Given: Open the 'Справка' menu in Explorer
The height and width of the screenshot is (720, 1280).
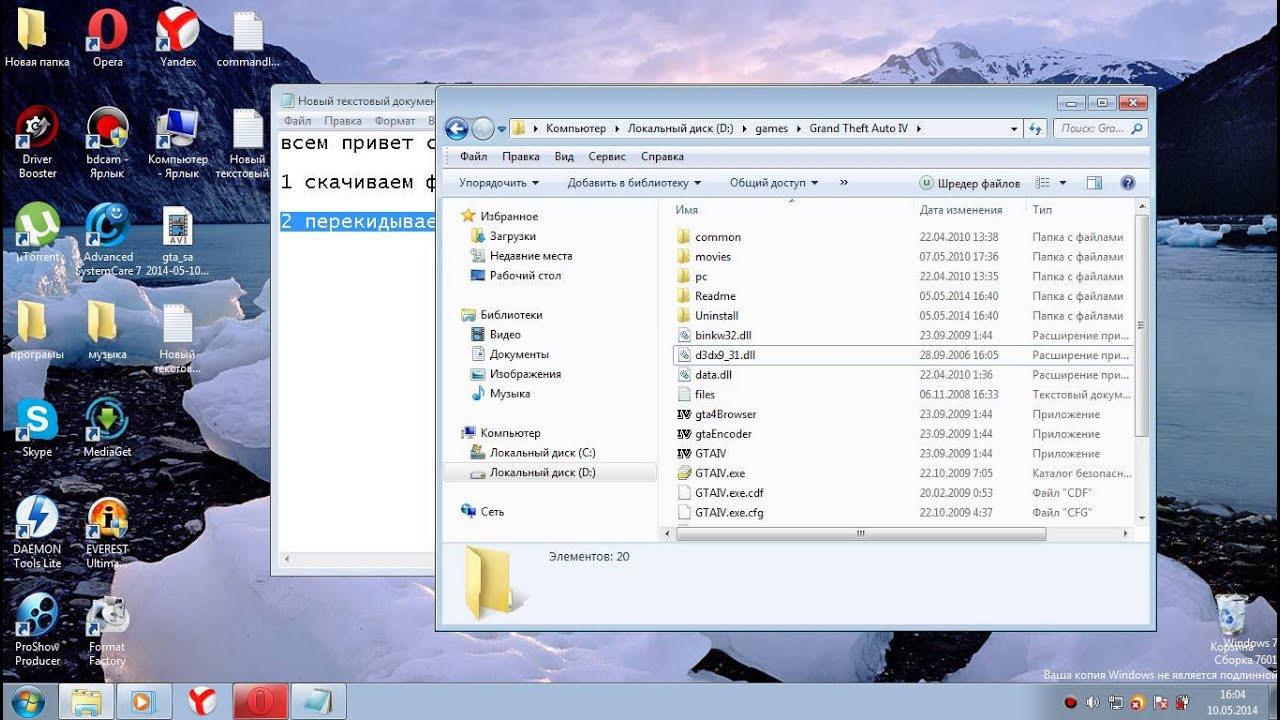Looking at the screenshot, I should tap(662, 156).
